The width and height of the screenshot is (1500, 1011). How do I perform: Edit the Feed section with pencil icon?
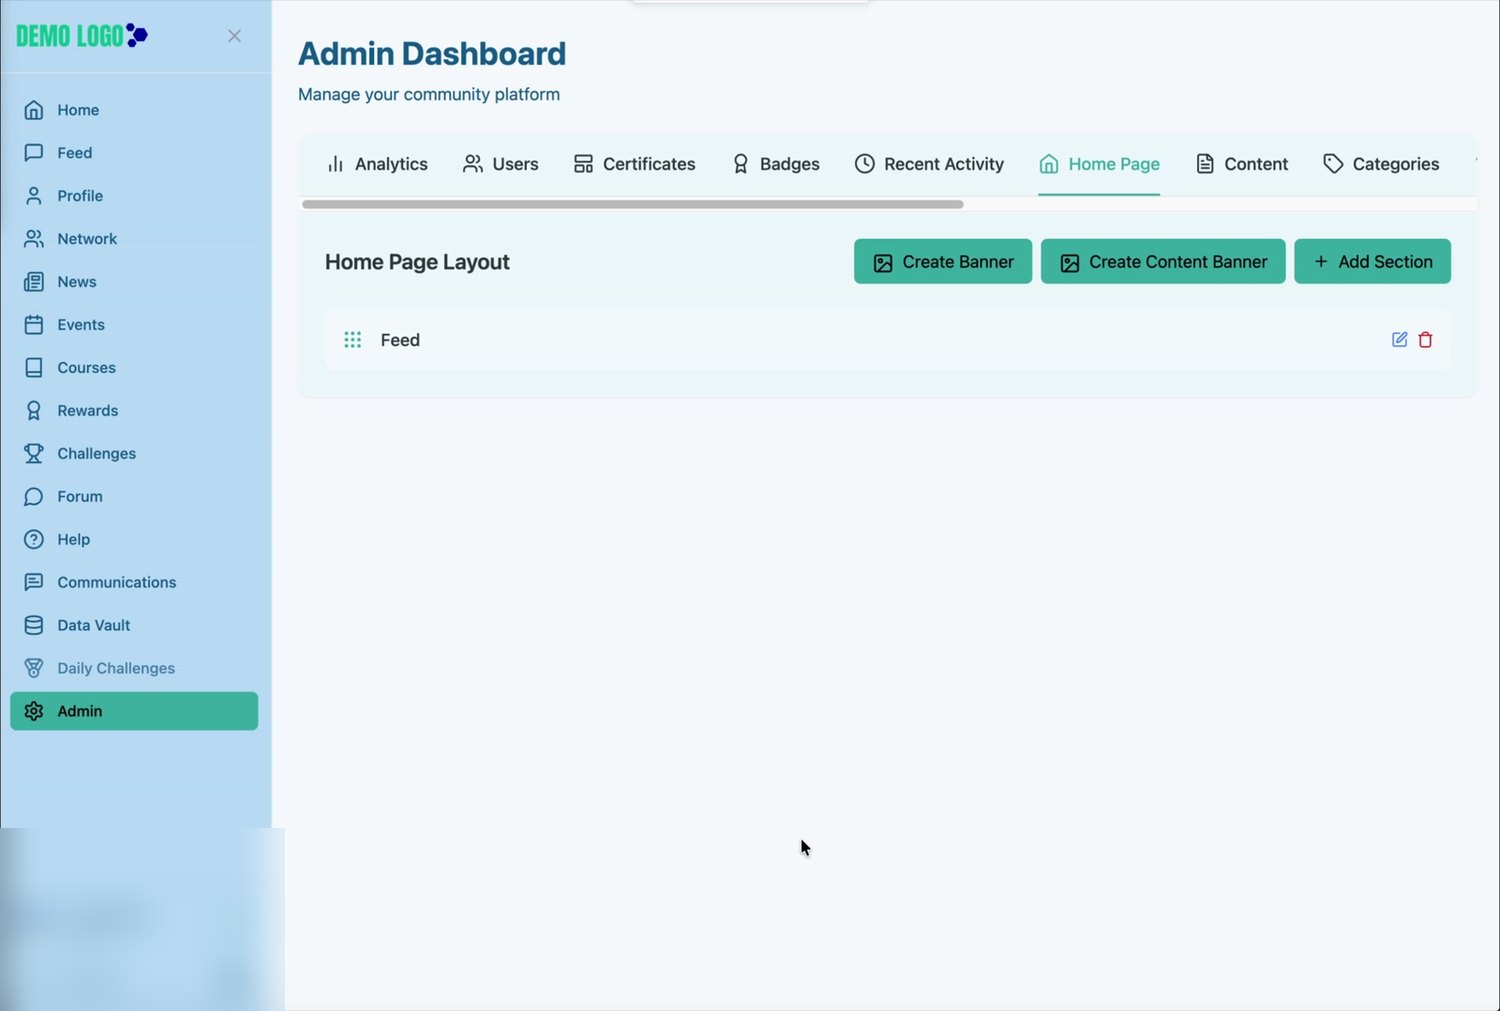point(1400,340)
